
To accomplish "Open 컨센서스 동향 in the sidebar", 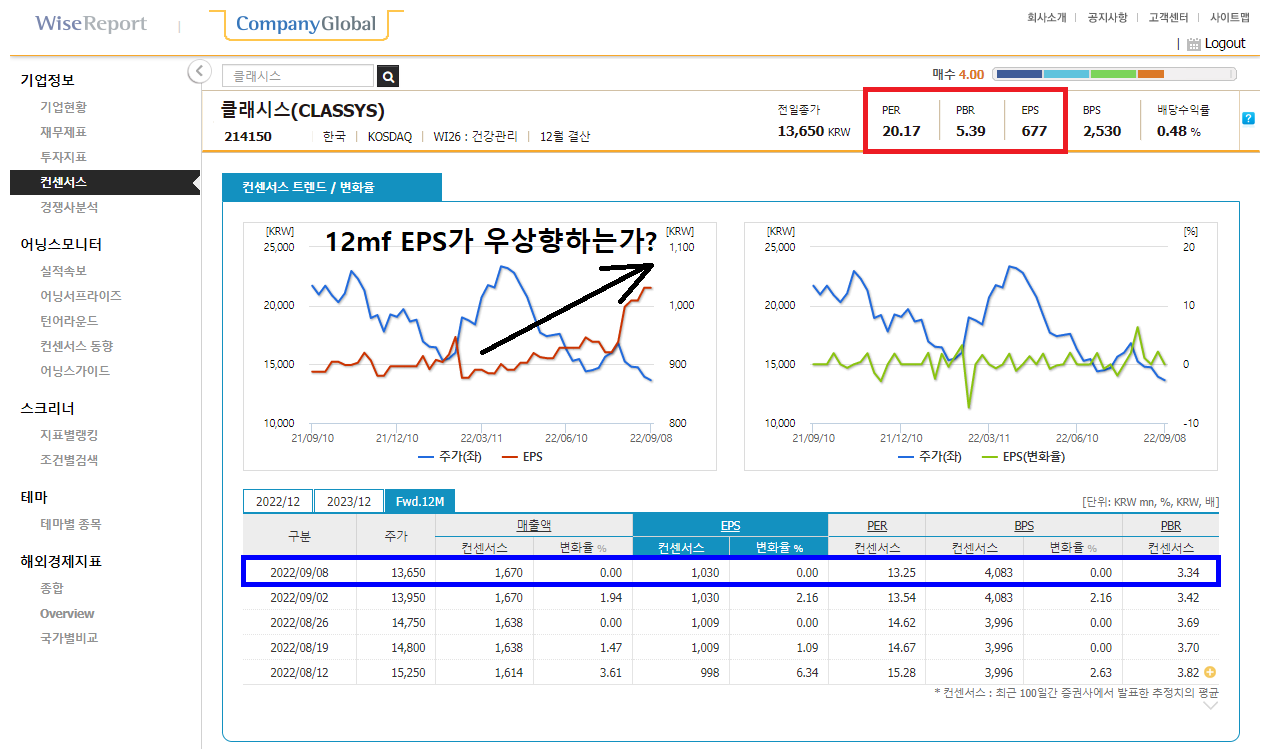I will 77,346.
